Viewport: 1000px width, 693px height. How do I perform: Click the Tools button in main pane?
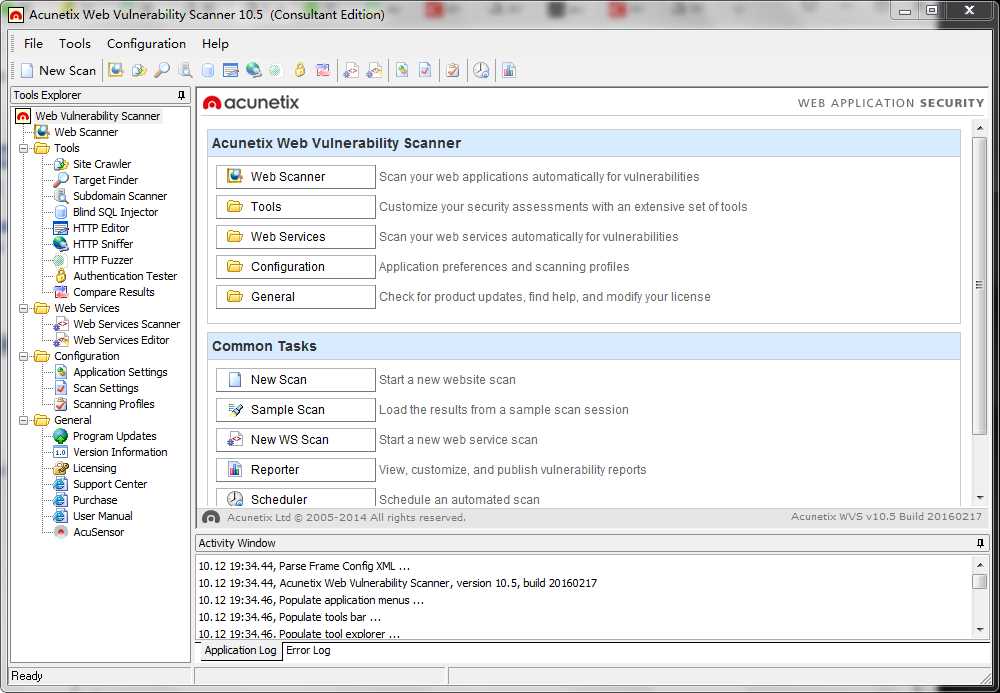pos(295,207)
